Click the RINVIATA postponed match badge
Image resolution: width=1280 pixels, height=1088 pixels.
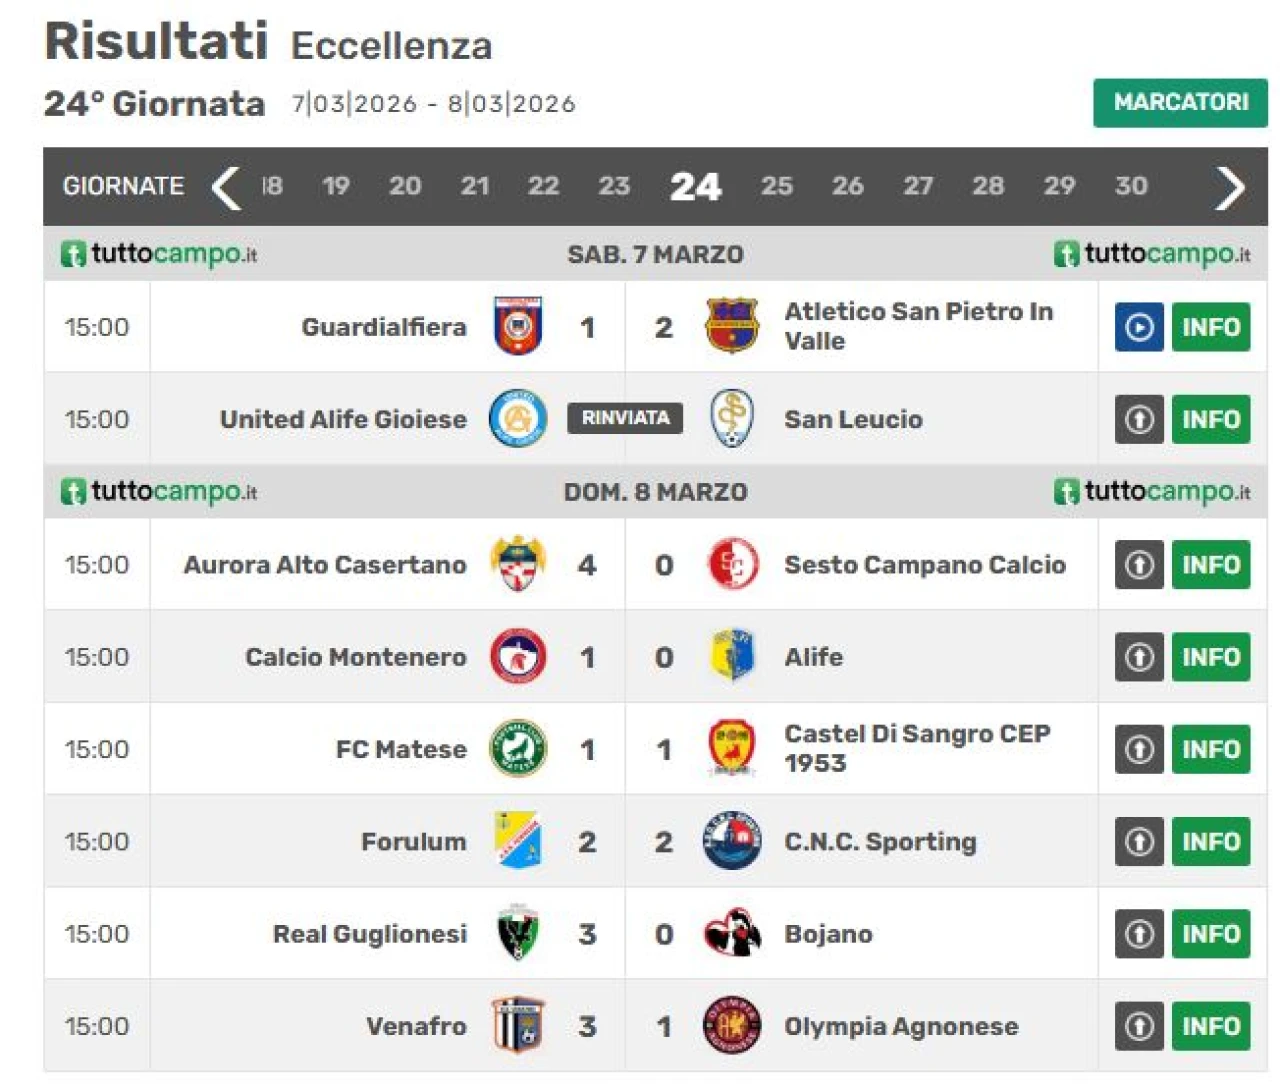[x=625, y=418]
